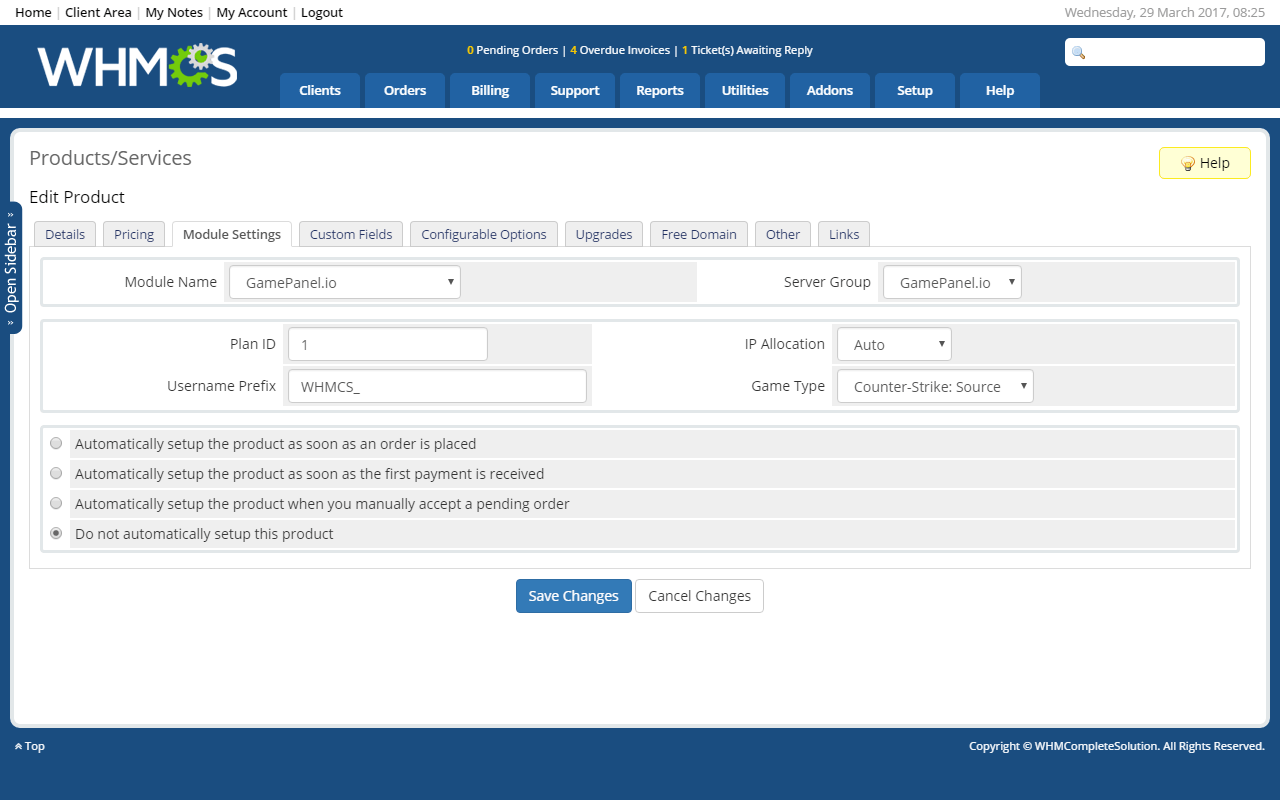The width and height of the screenshot is (1280, 800).
Task: Click the Help lightbulb button
Action: [1204, 163]
